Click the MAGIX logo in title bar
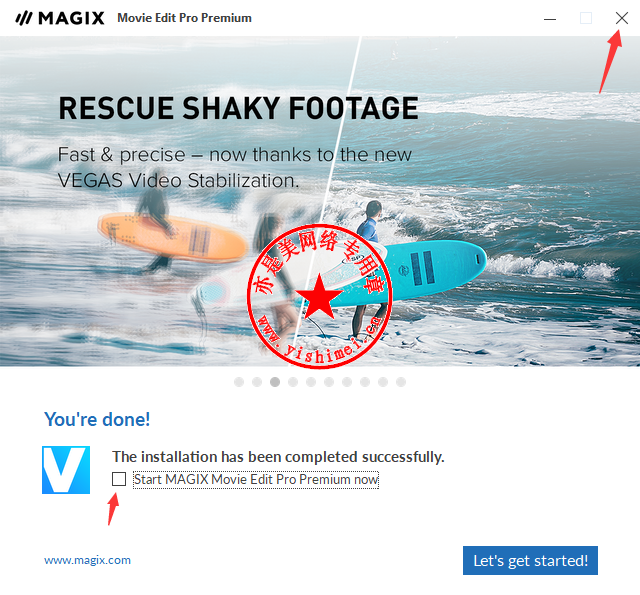640x595 pixels. click(60, 18)
